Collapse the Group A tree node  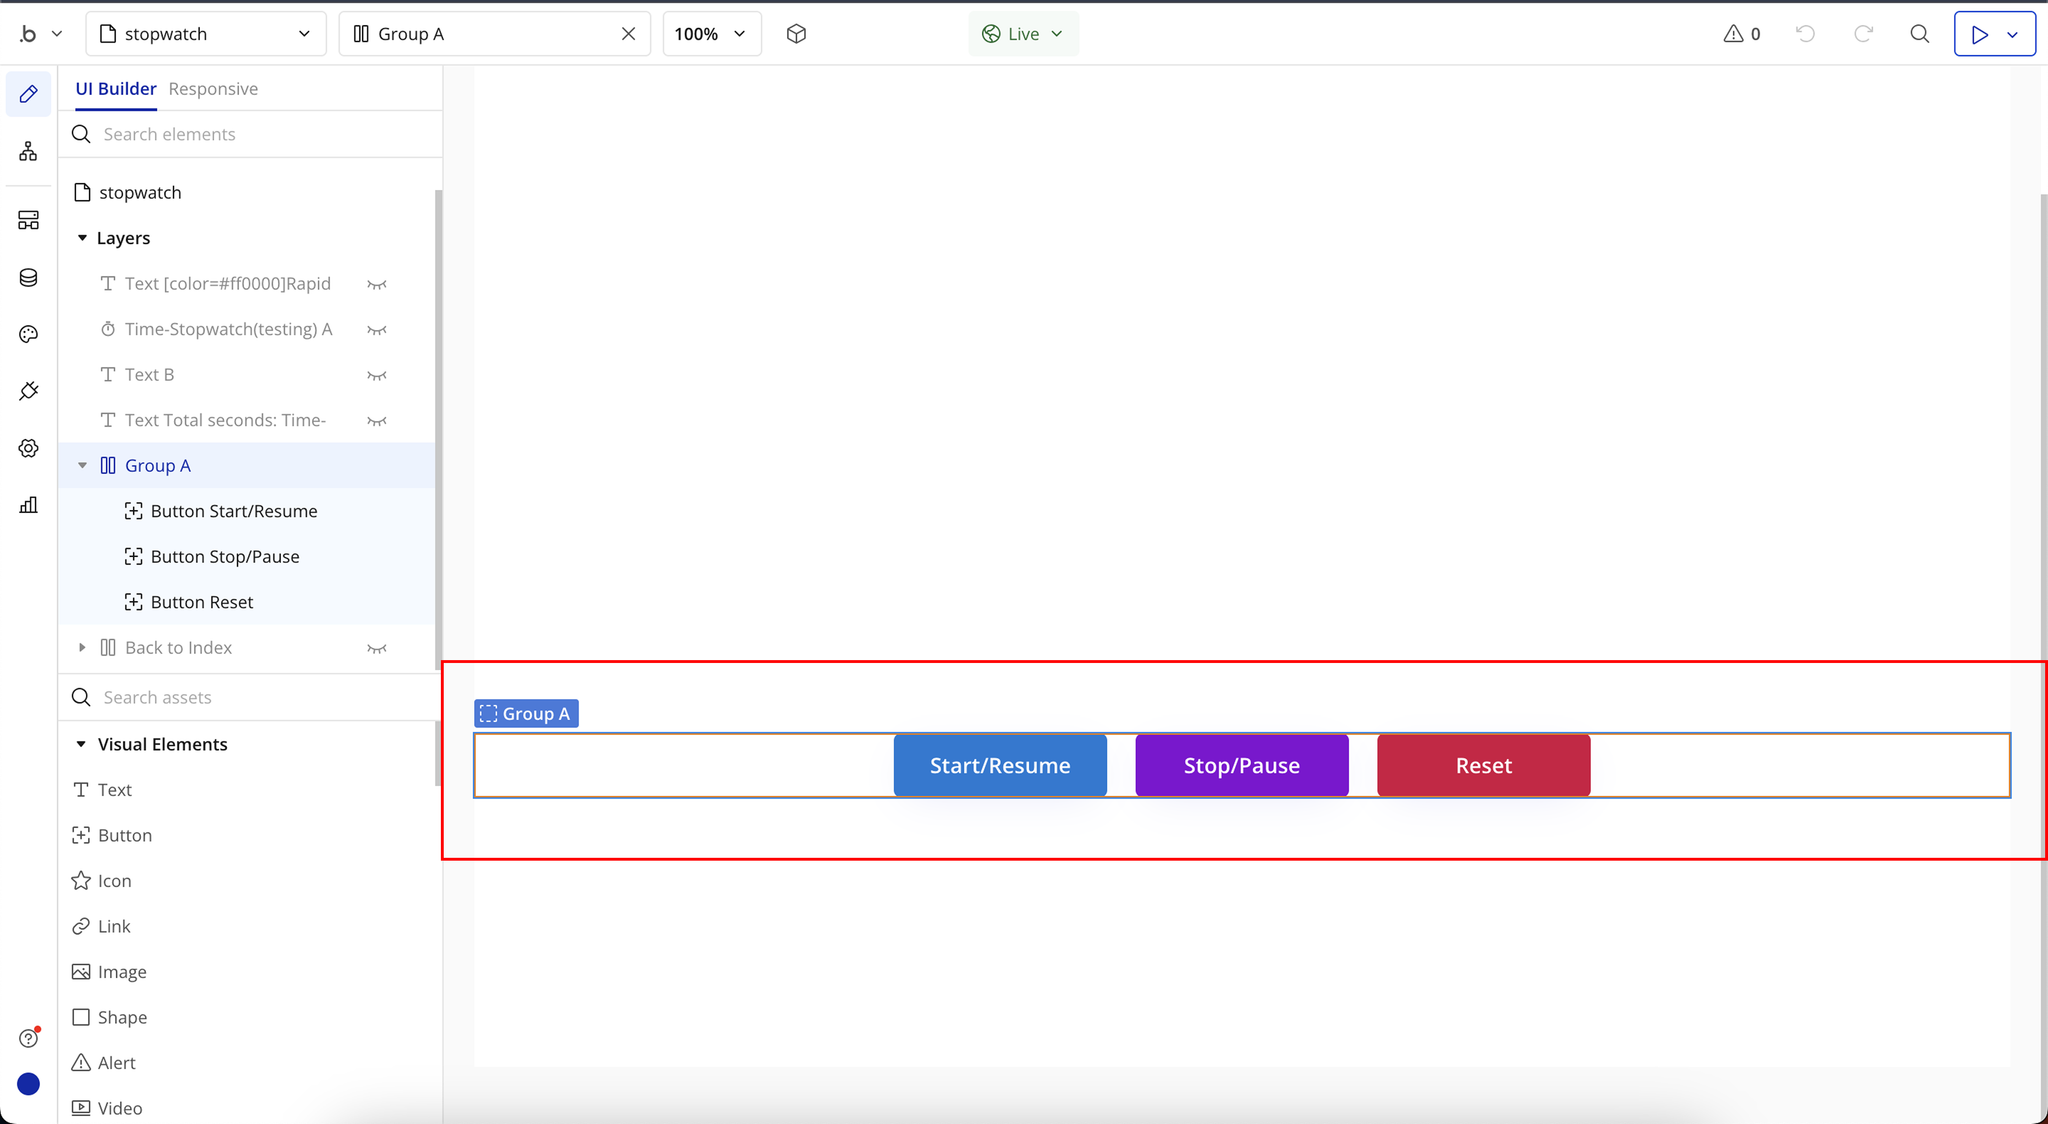(x=82, y=466)
